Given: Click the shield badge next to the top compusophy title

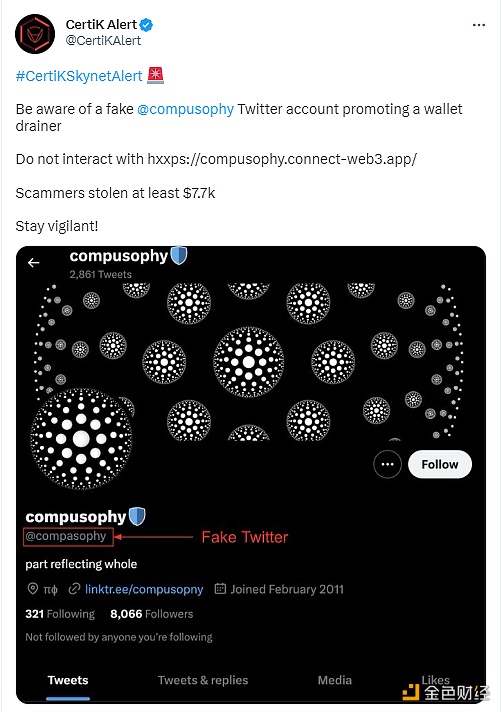Looking at the screenshot, I should point(179,255).
